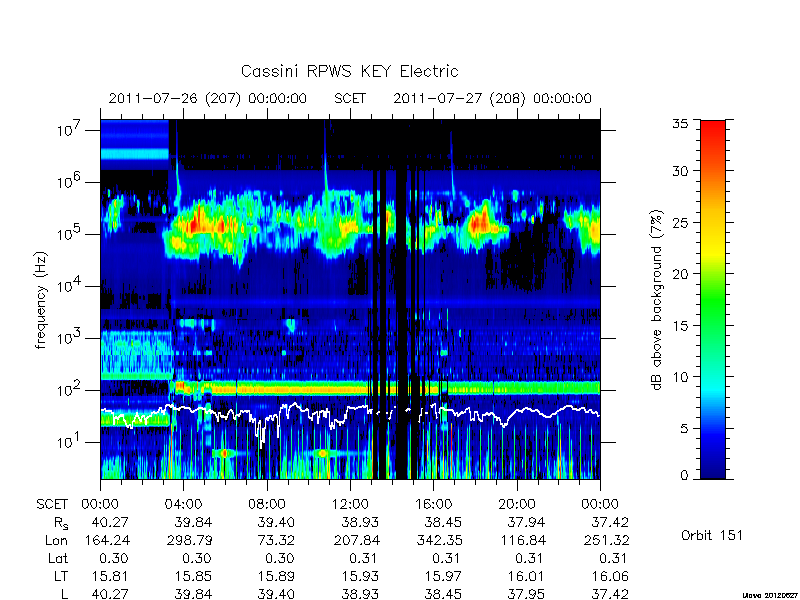The height and width of the screenshot is (600, 800).
Task: Click the 10^7 frequency tick label
Action: 67,130
